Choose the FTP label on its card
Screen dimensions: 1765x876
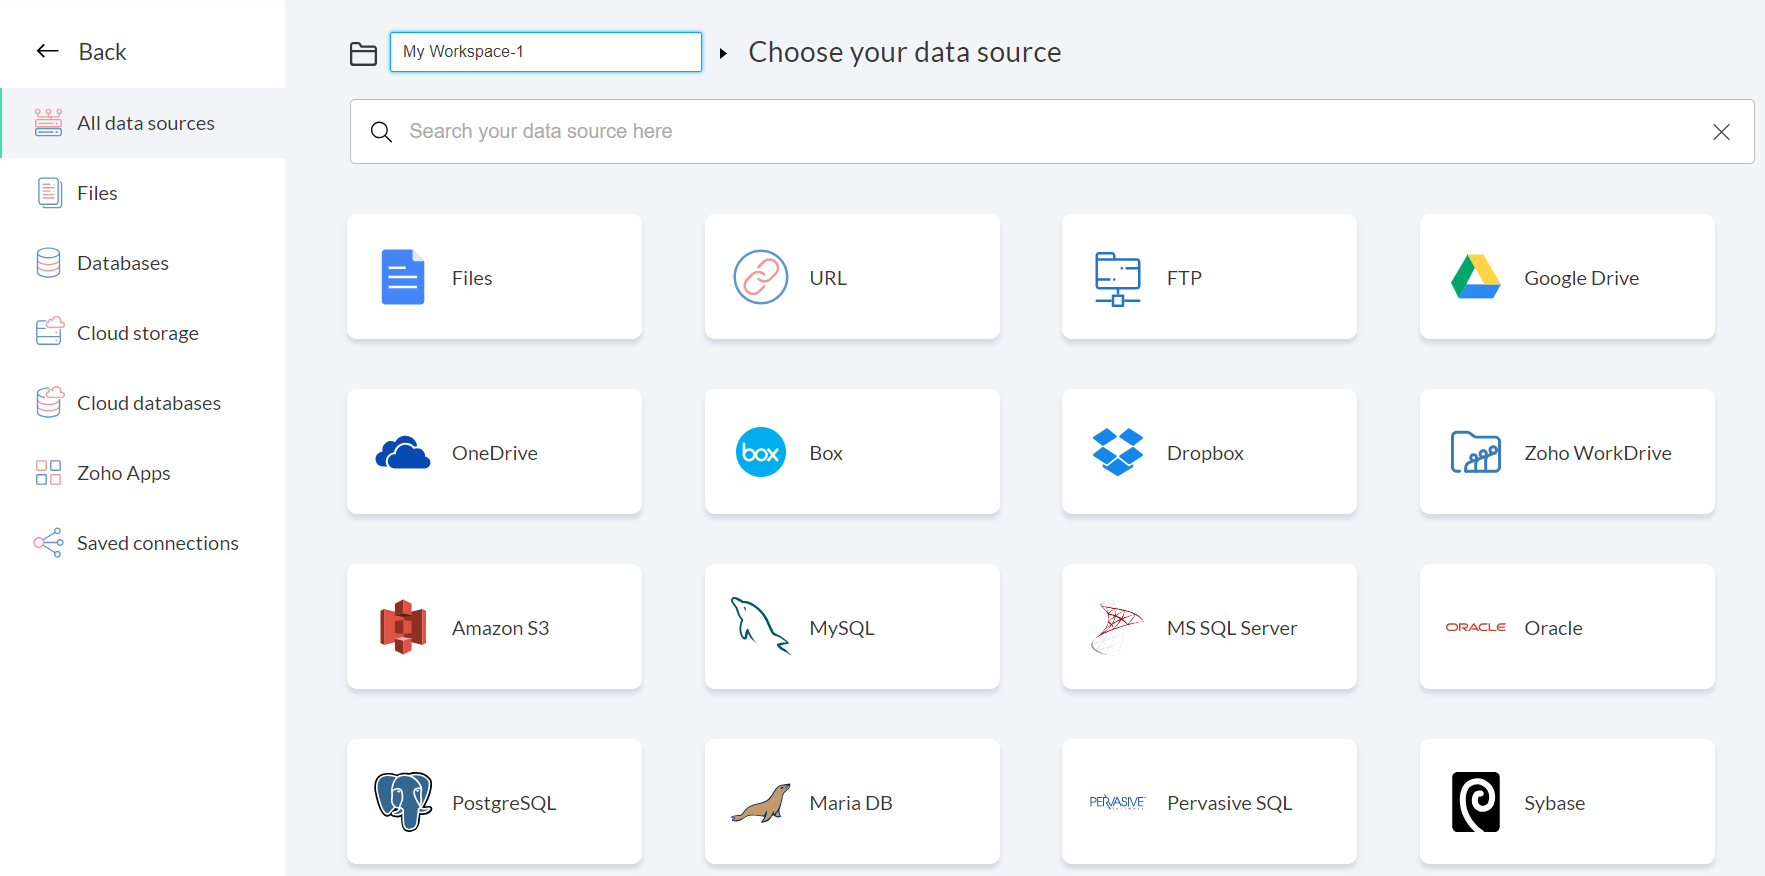(x=1184, y=278)
